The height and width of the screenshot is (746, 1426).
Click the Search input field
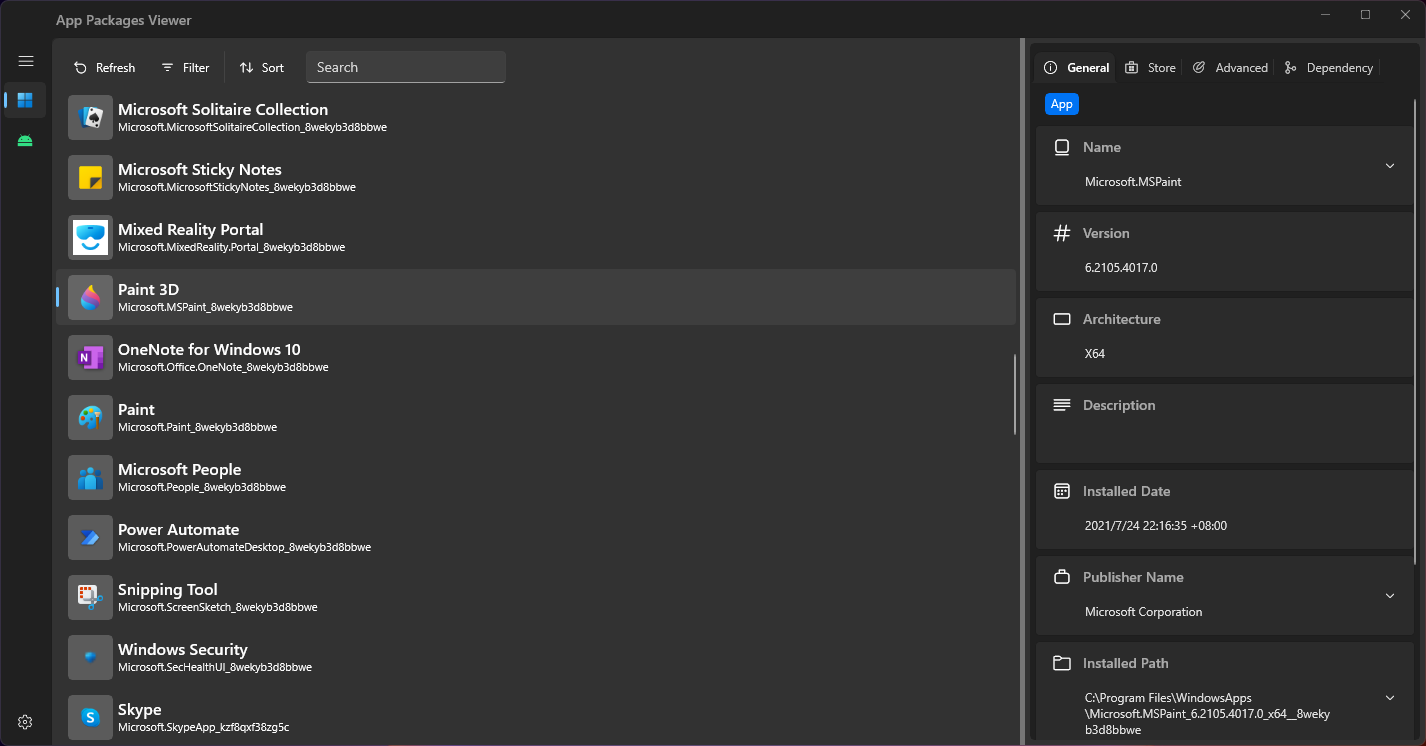[x=405, y=68]
